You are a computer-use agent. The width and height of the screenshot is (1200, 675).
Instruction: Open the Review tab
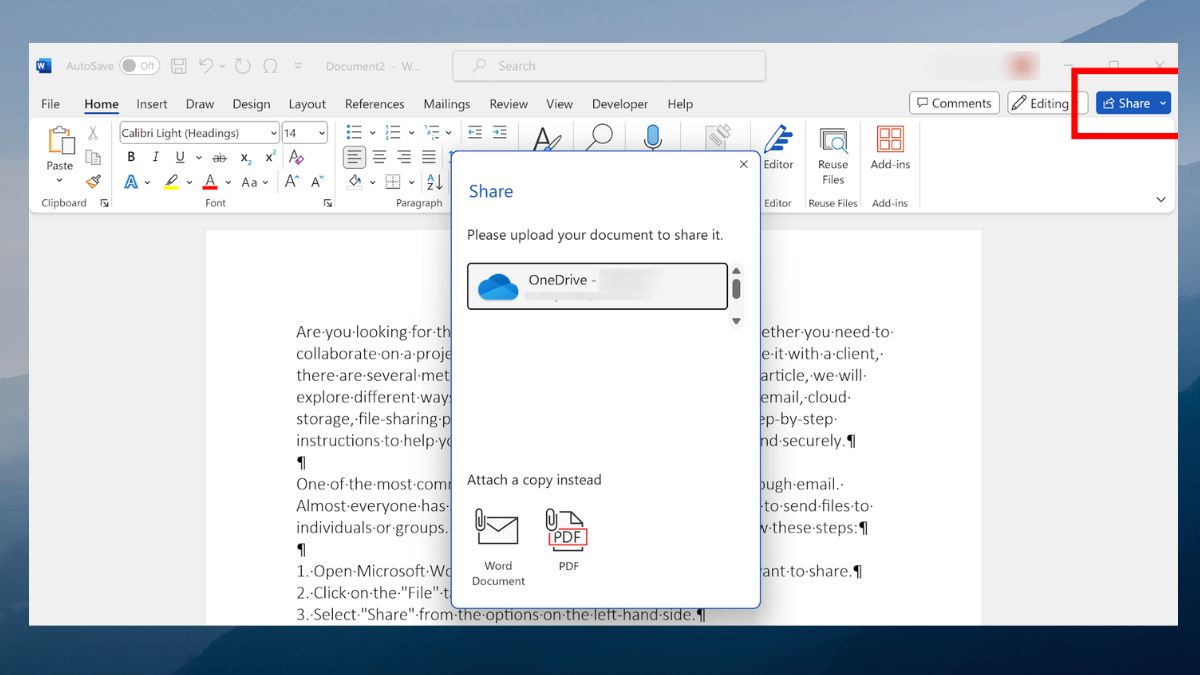click(508, 104)
